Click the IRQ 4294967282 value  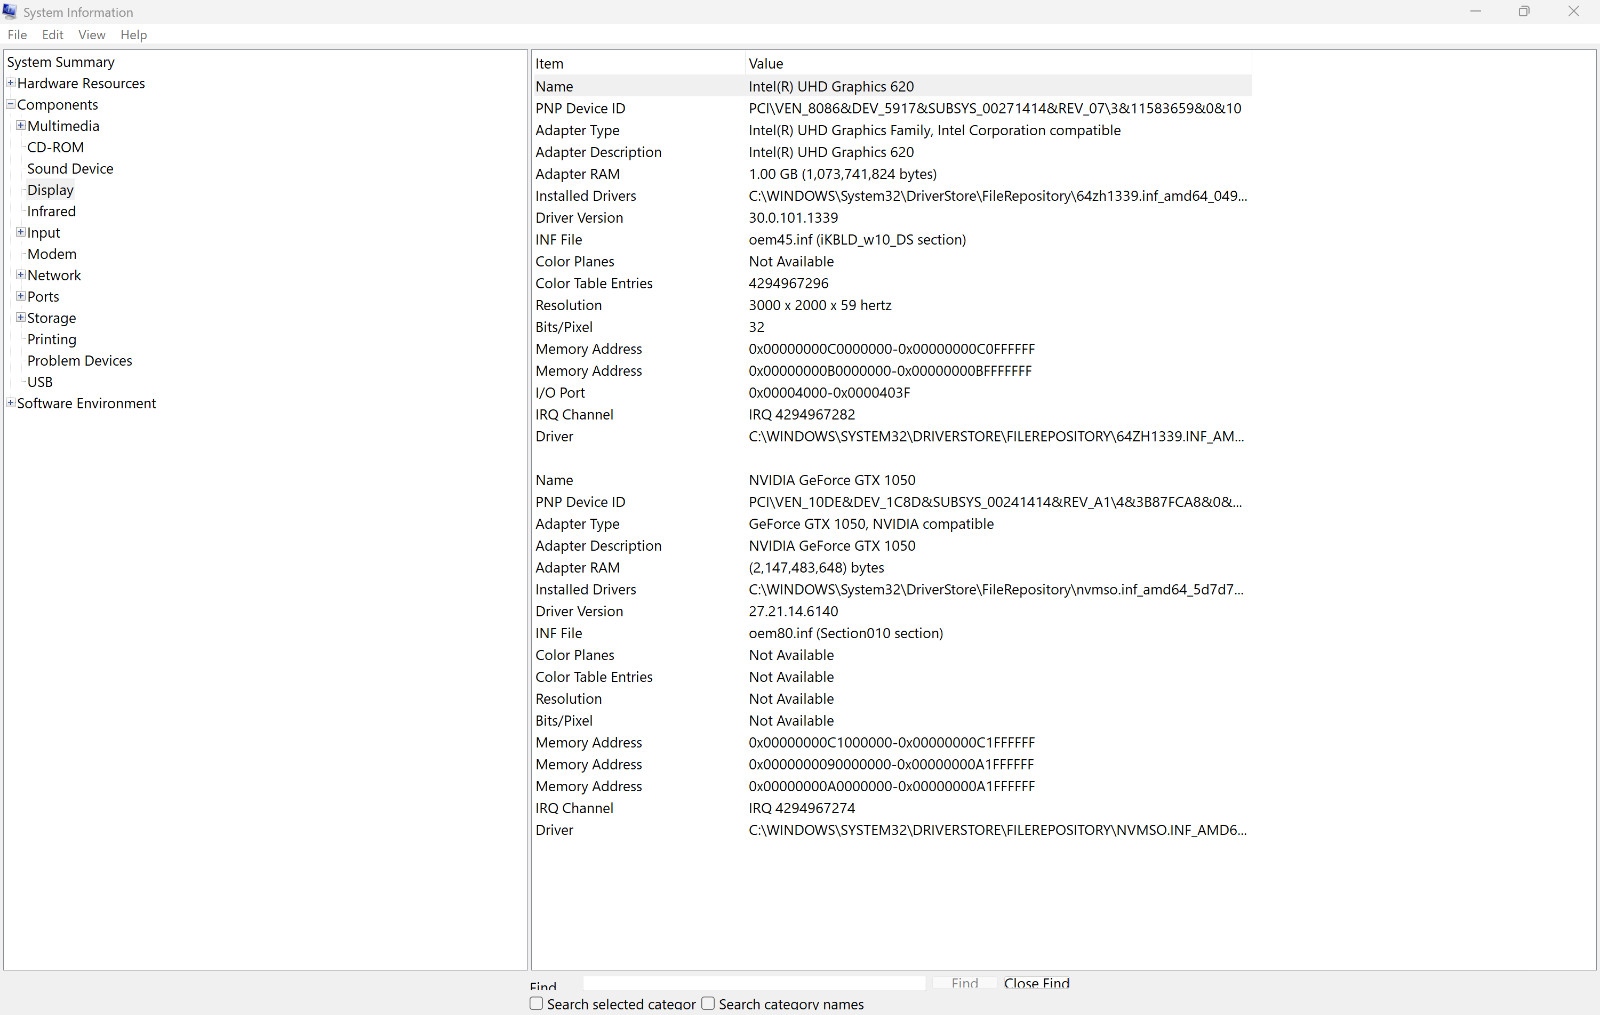click(802, 415)
